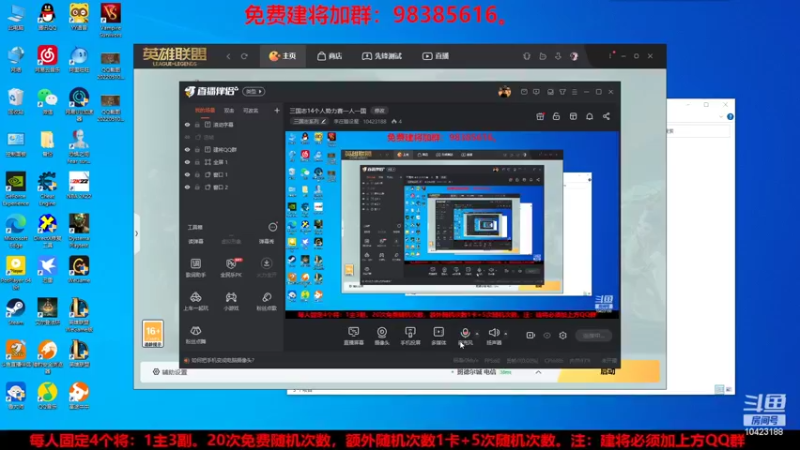Viewport: 800px width, 450px height.
Task: Expand the up chevron in League bottom bar
Action: [538, 372]
